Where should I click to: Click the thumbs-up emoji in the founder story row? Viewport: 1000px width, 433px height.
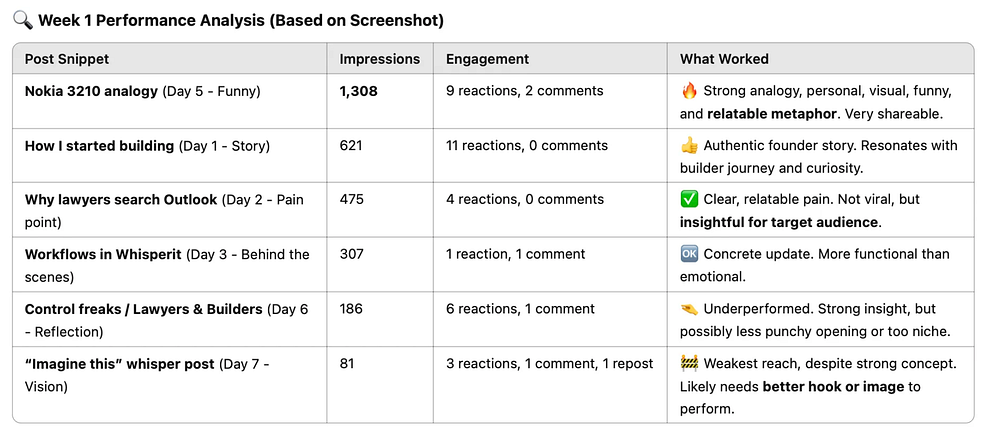click(x=688, y=146)
